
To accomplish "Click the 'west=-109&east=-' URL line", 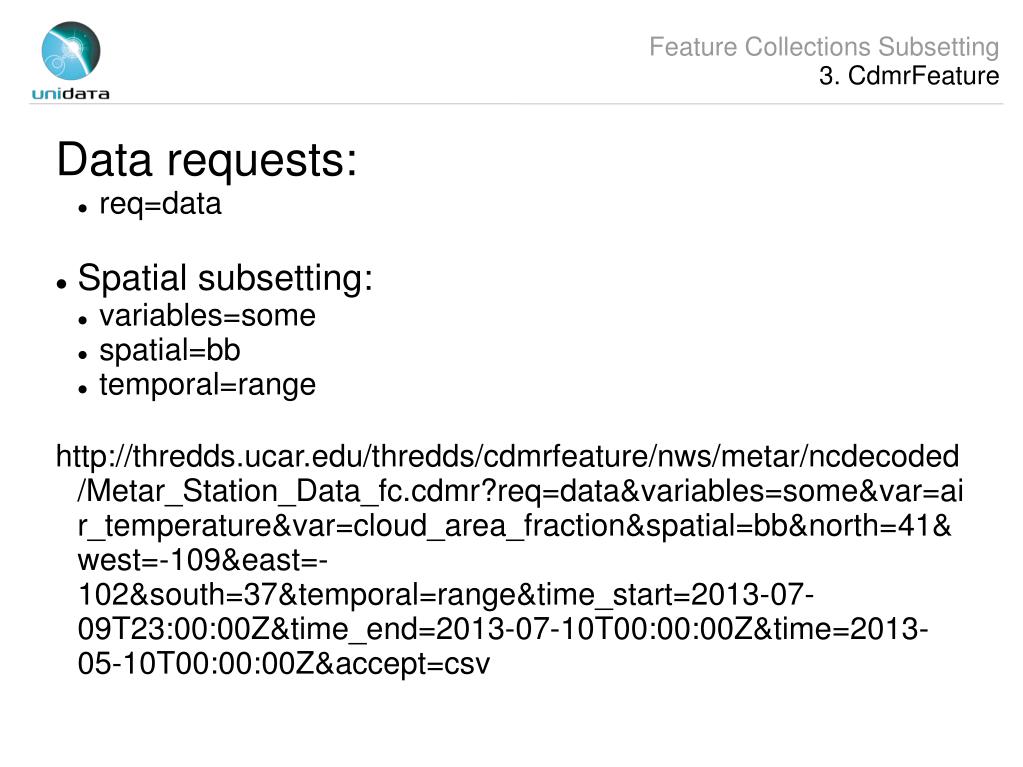I will click(x=203, y=560).
